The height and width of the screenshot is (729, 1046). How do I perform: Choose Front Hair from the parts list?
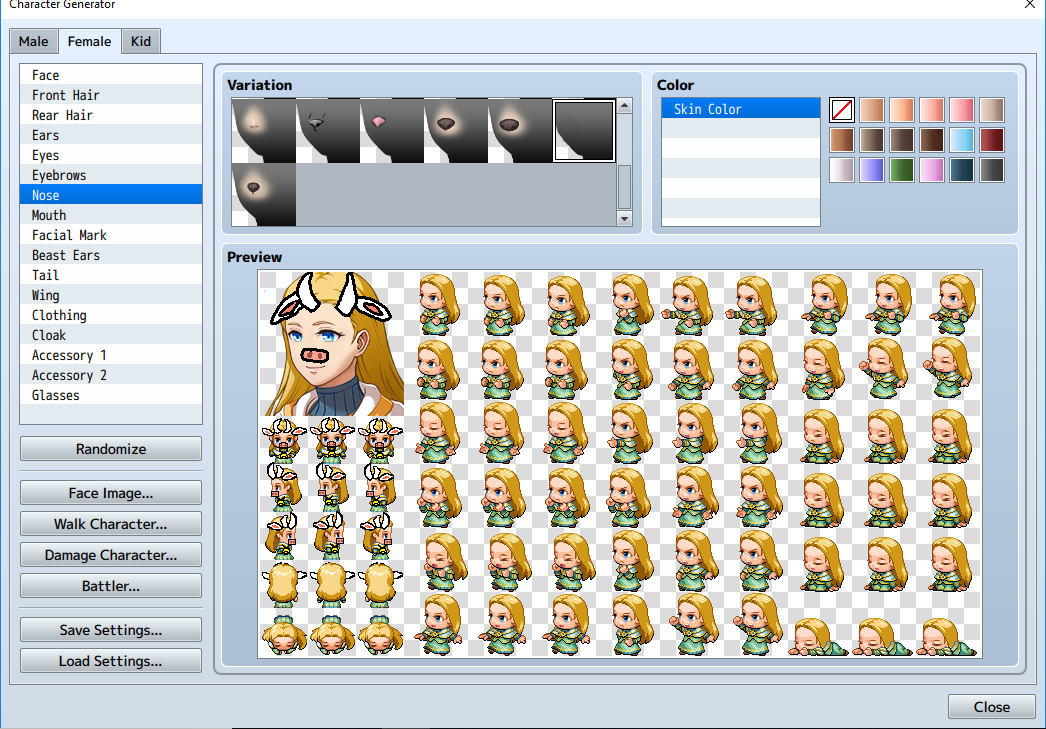click(x=66, y=95)
